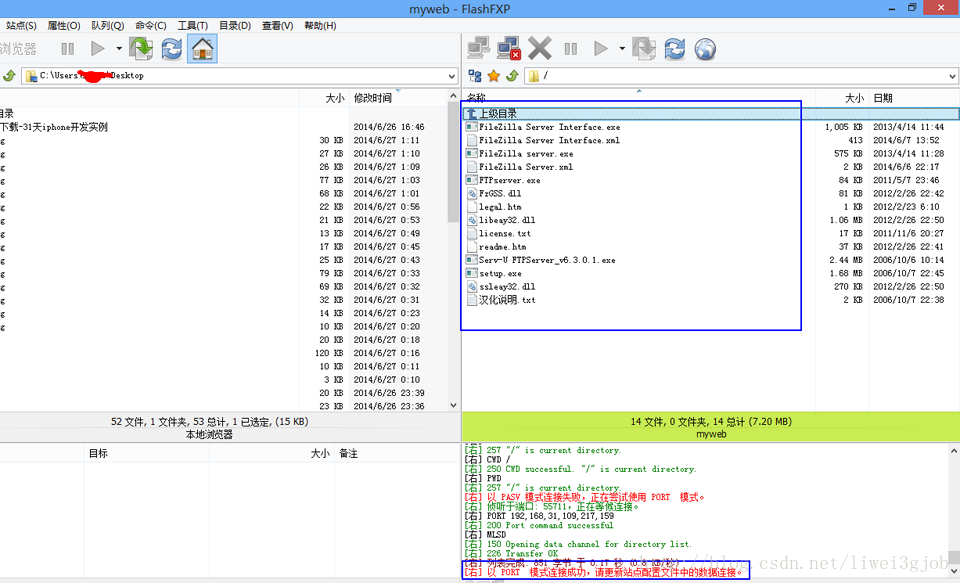Screen dimensions: 960x583
Task: Click the myweb remote status bar
Action: coord(711,427)
